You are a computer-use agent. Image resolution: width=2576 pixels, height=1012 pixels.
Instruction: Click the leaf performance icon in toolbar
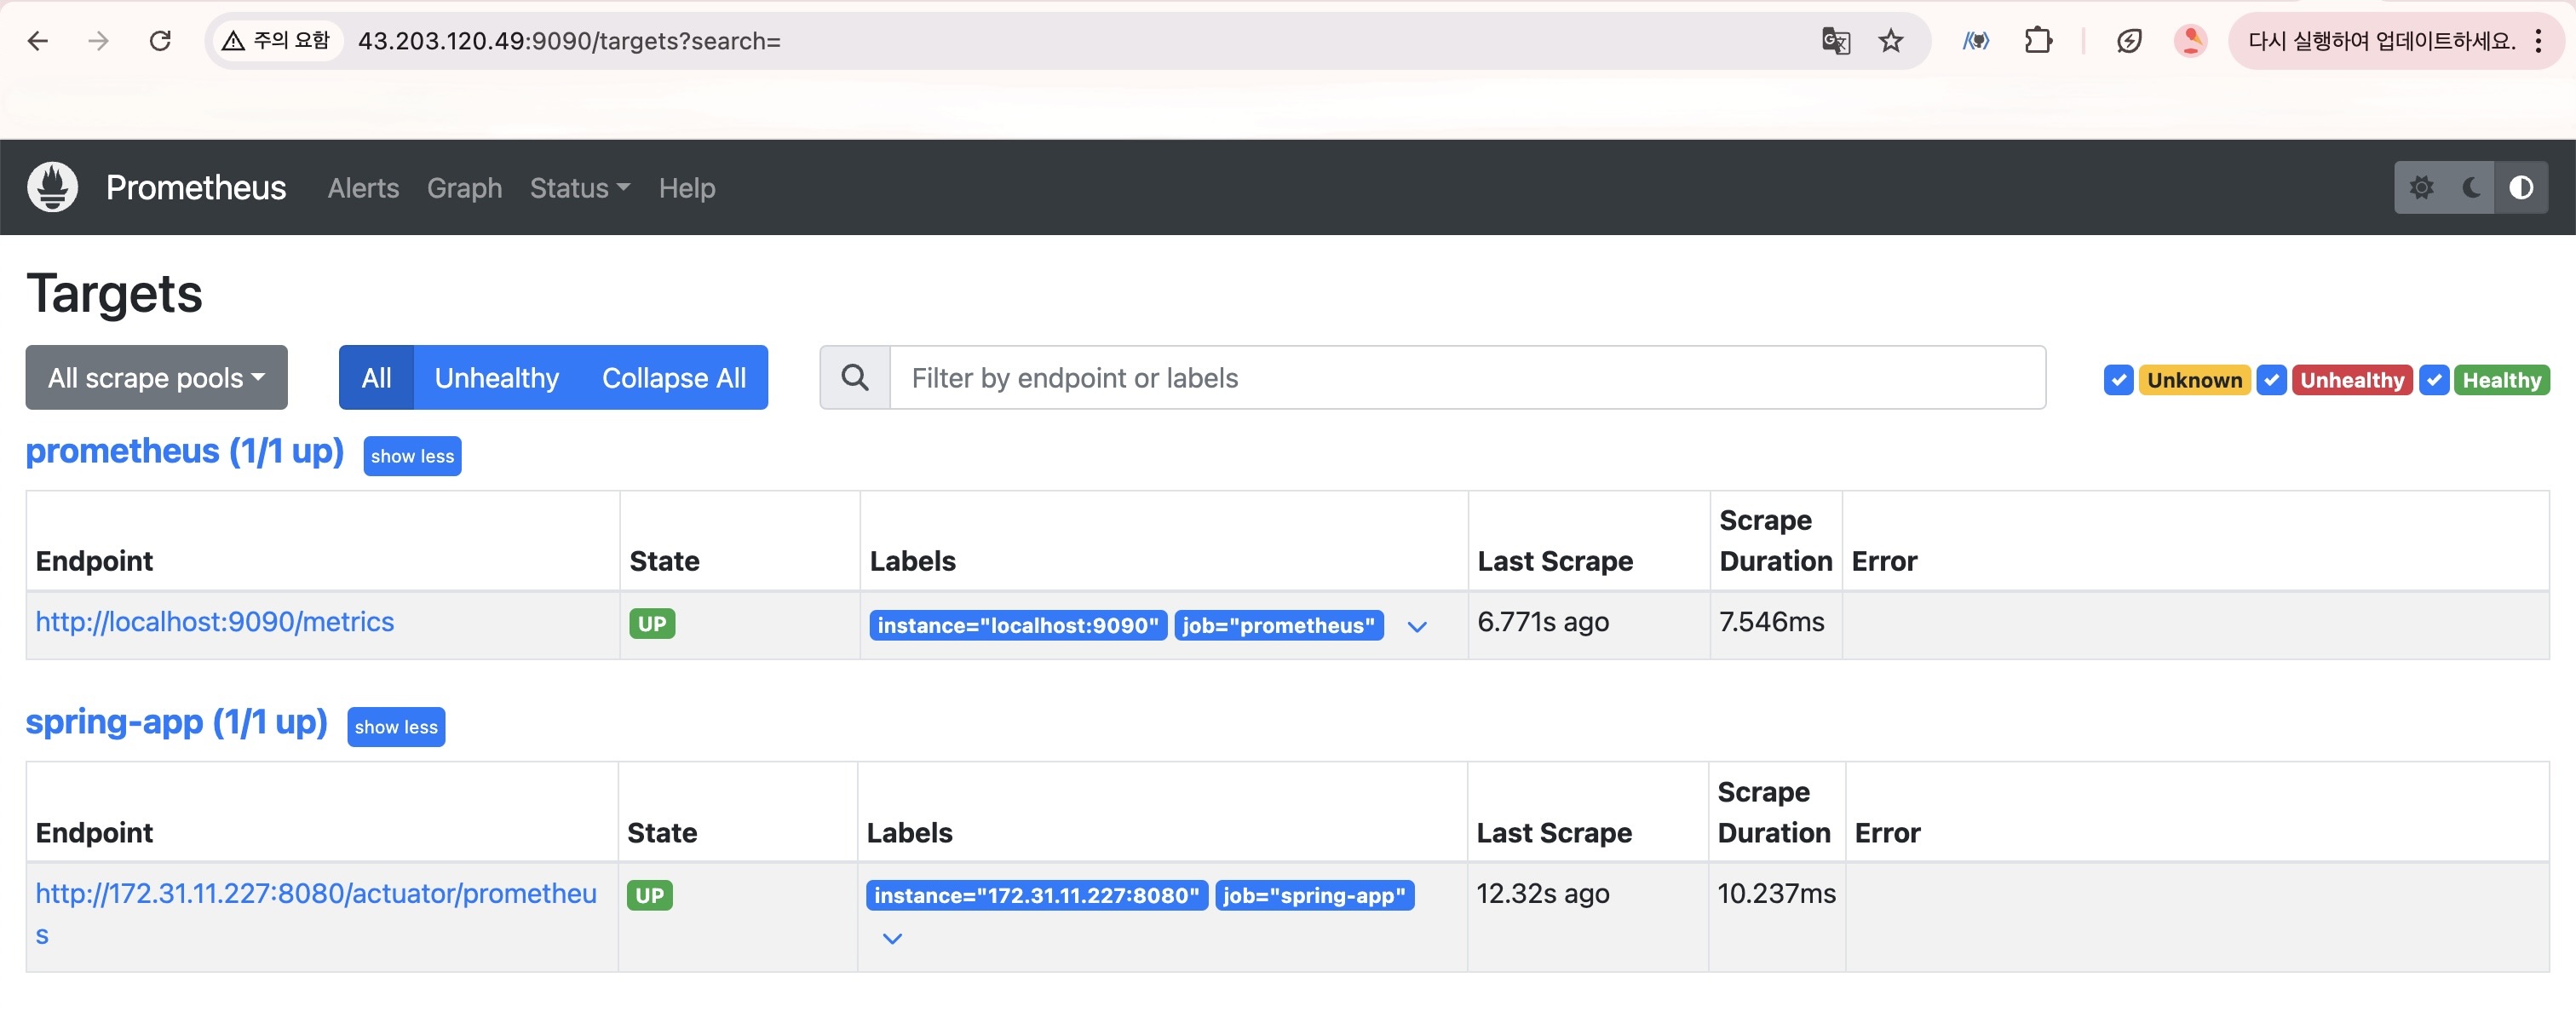pos(2129,41)
